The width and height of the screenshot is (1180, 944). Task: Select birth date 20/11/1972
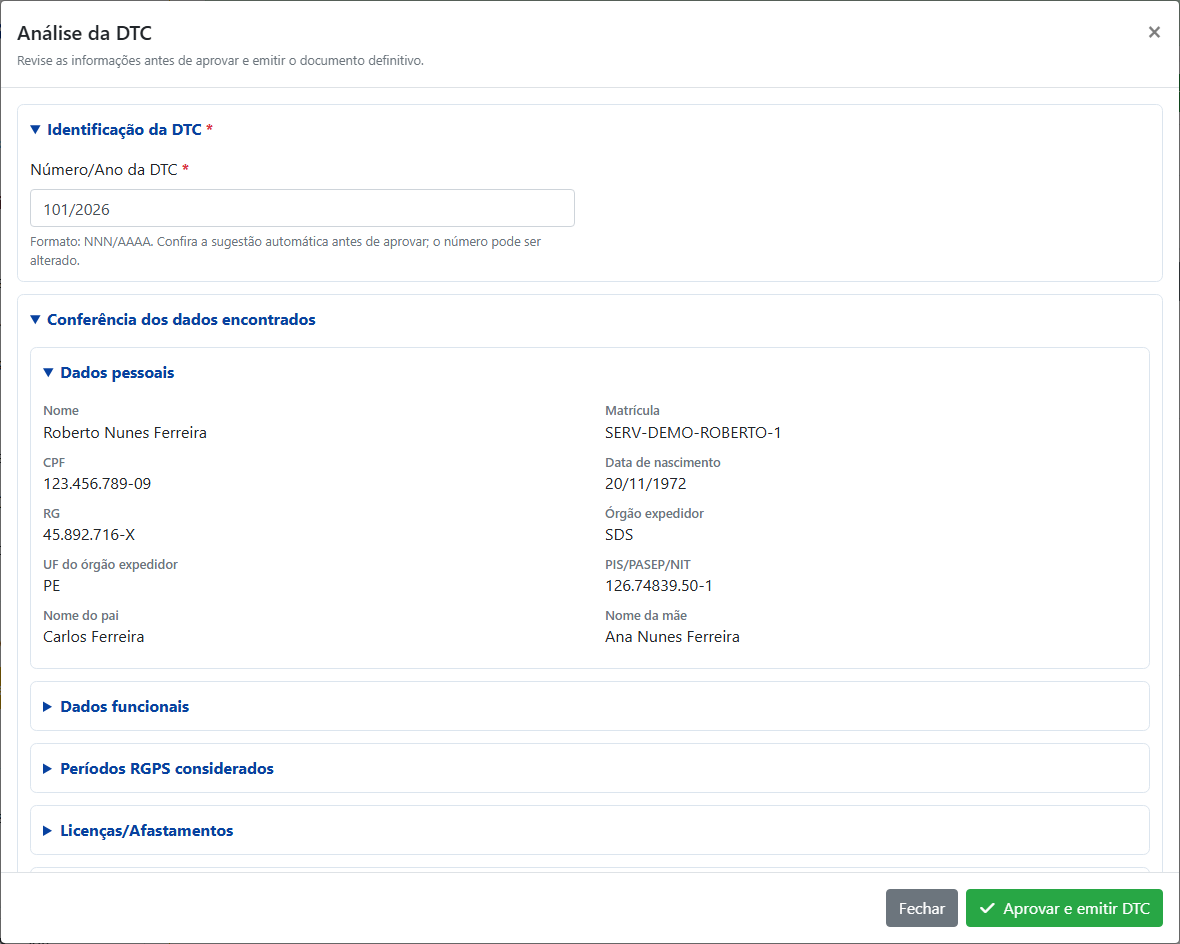pos(646,484)
